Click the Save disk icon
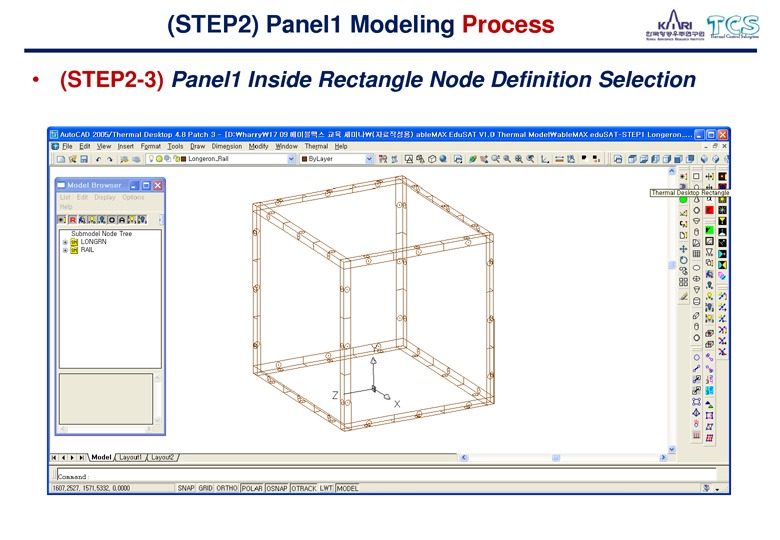This screenshot has height=540, width=780. point(84,159)
